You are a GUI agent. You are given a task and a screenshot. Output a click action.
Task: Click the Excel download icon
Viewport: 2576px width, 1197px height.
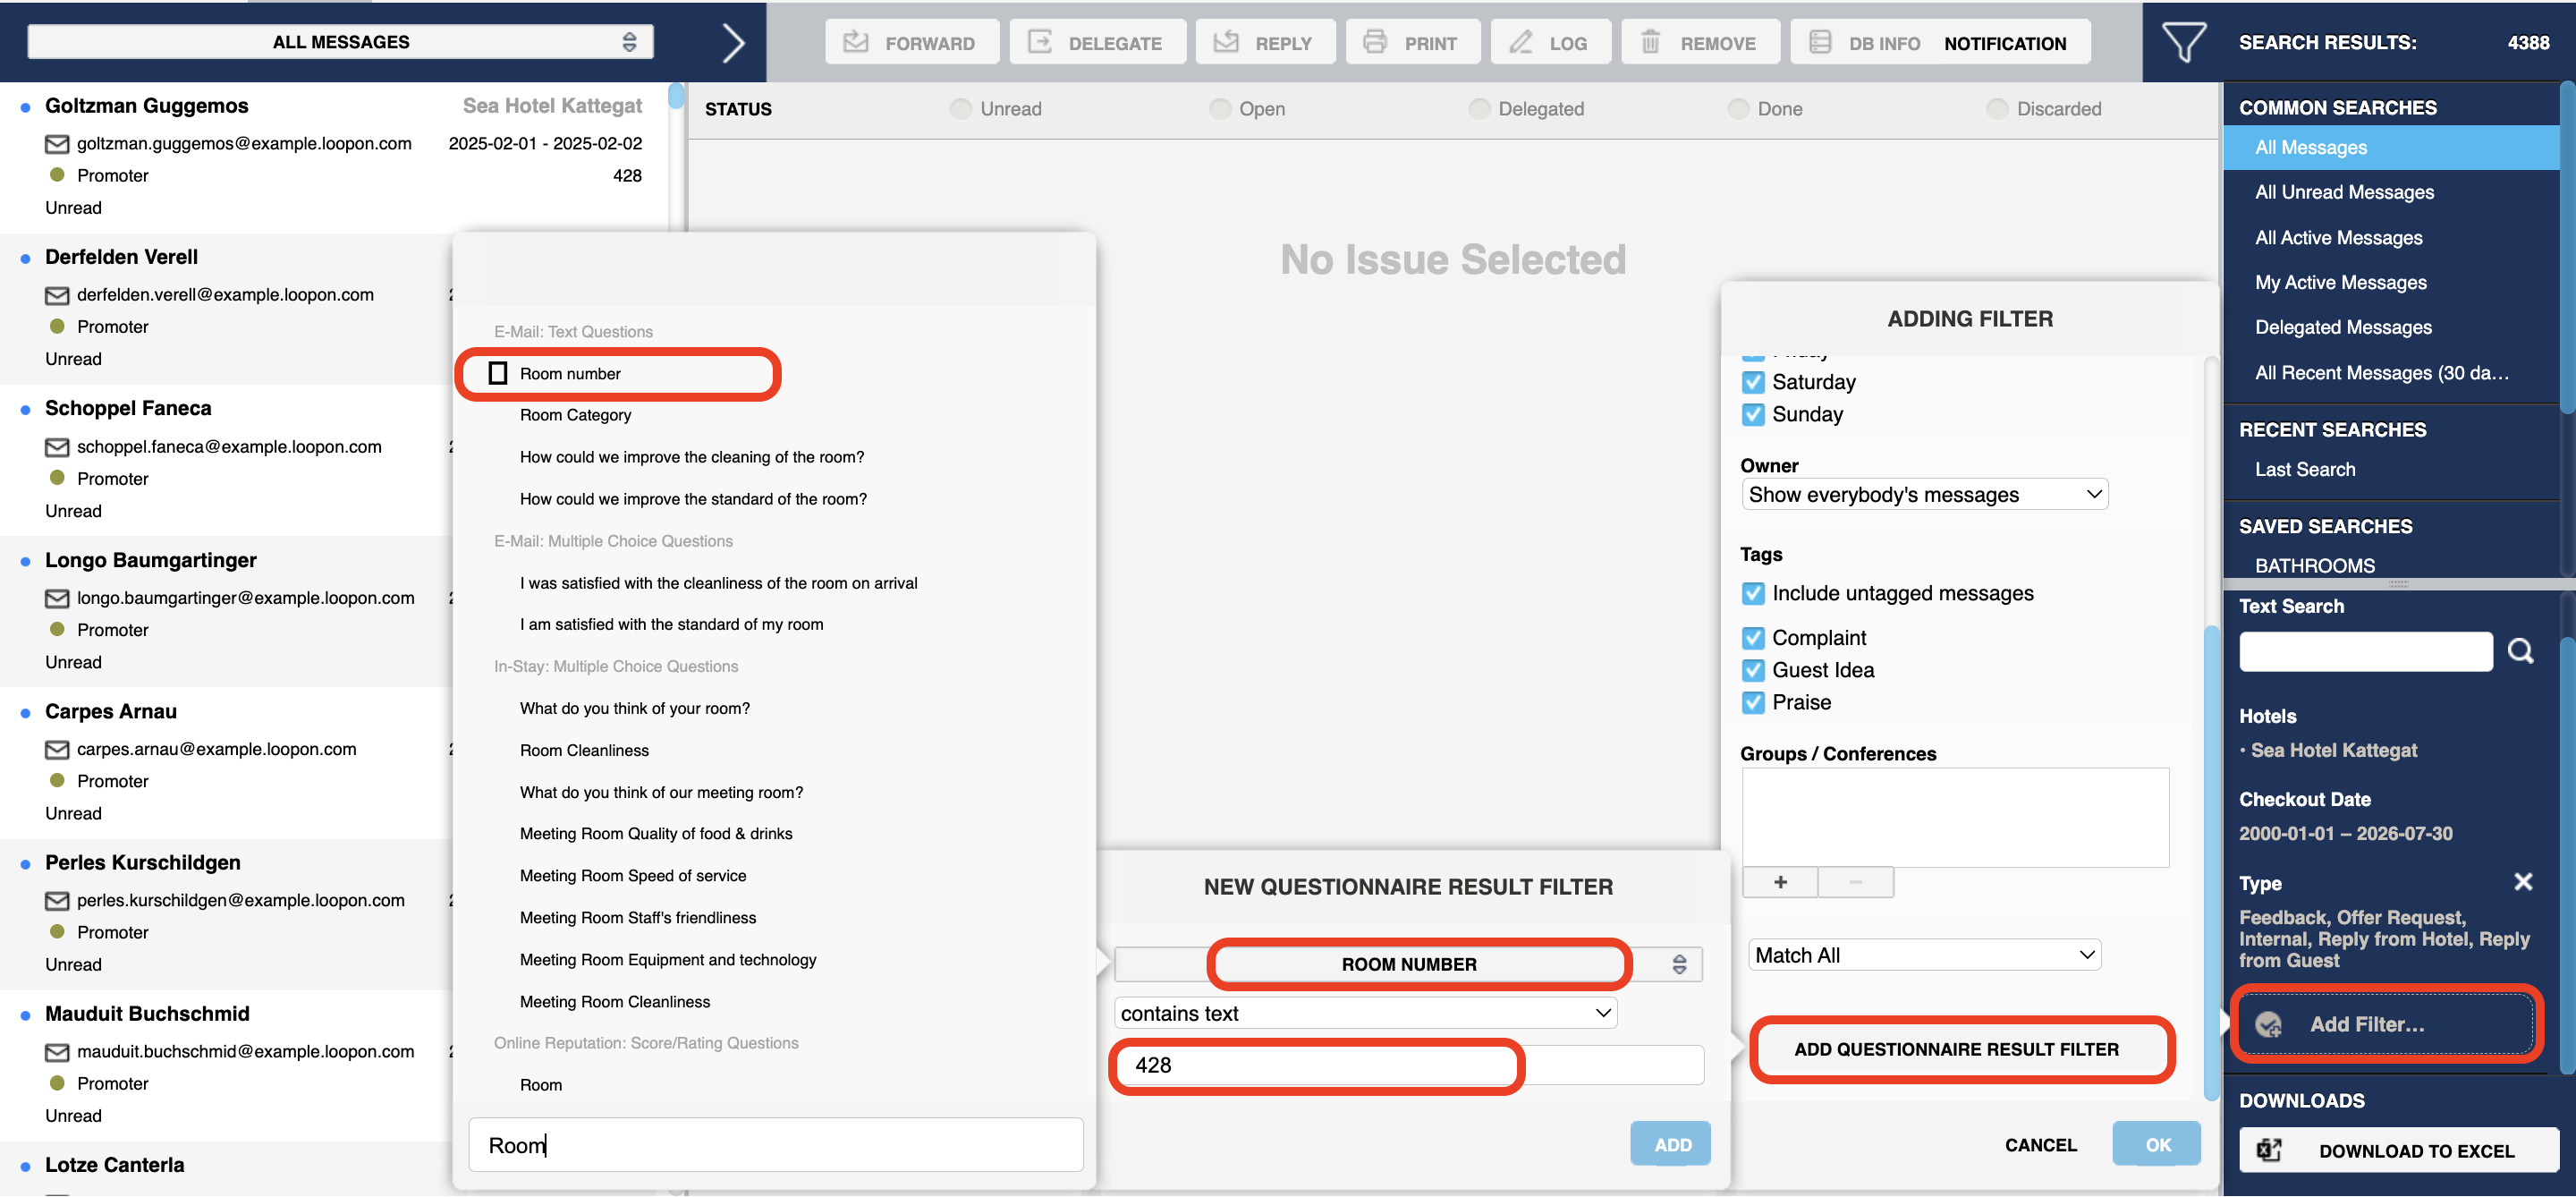pyautogui.click(x=2268, y=1150)
